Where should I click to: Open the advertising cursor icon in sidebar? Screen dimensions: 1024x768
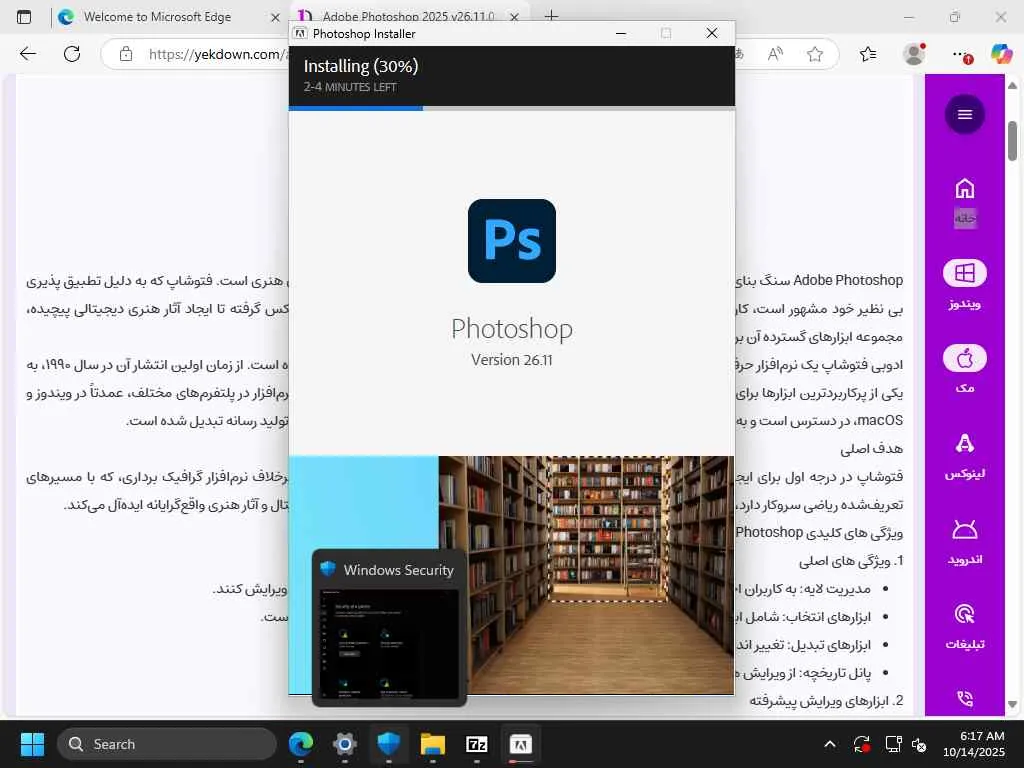965,614
